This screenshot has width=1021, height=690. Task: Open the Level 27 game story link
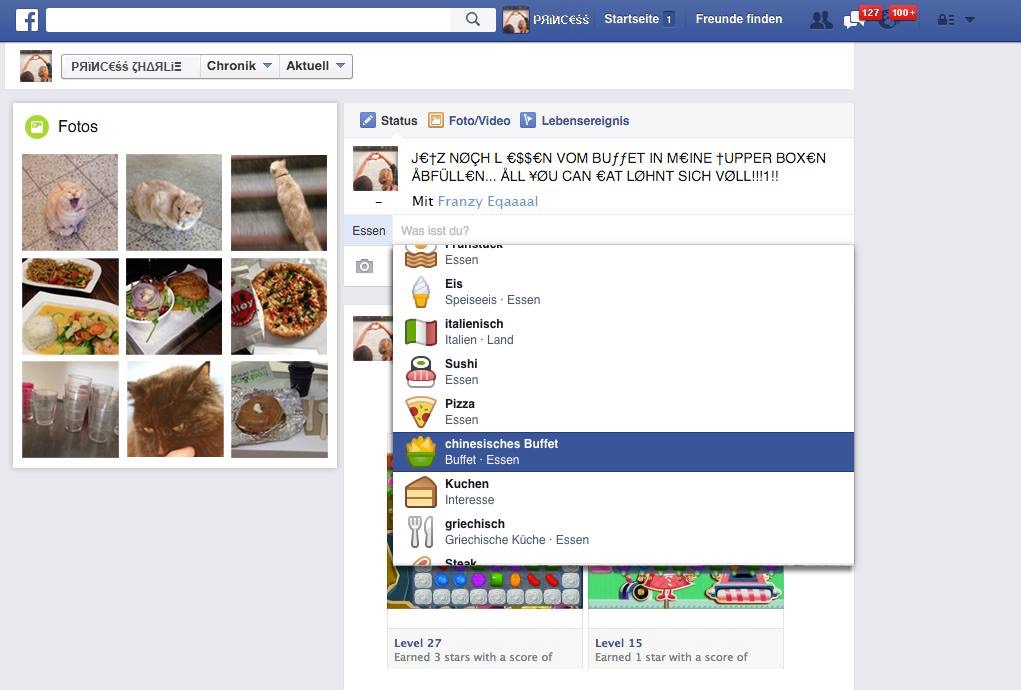point(417,642)
